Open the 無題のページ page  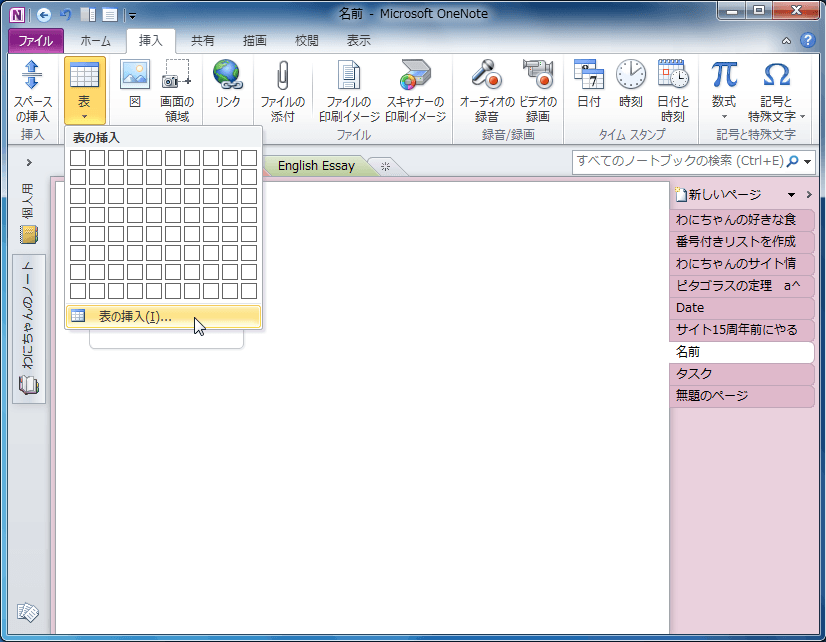click(742, 396)
